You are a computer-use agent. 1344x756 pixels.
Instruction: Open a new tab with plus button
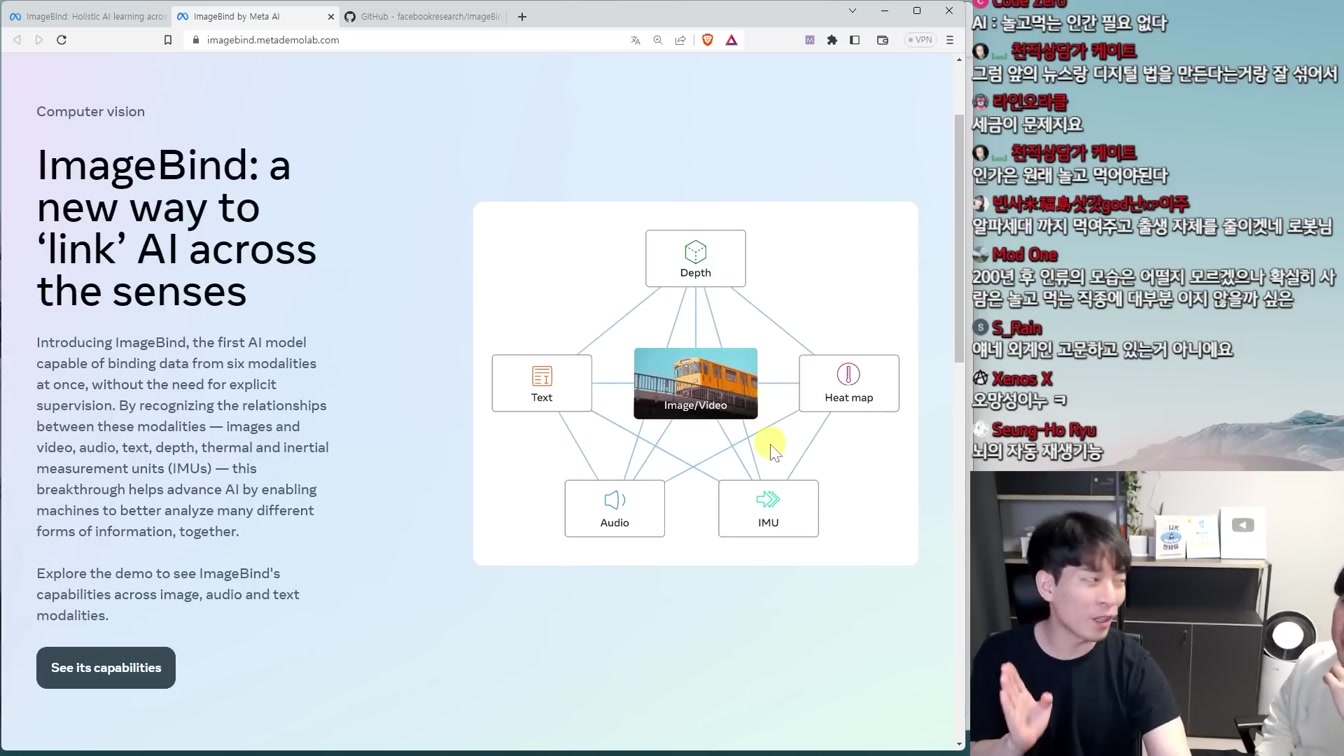click(x=522, y=16)
